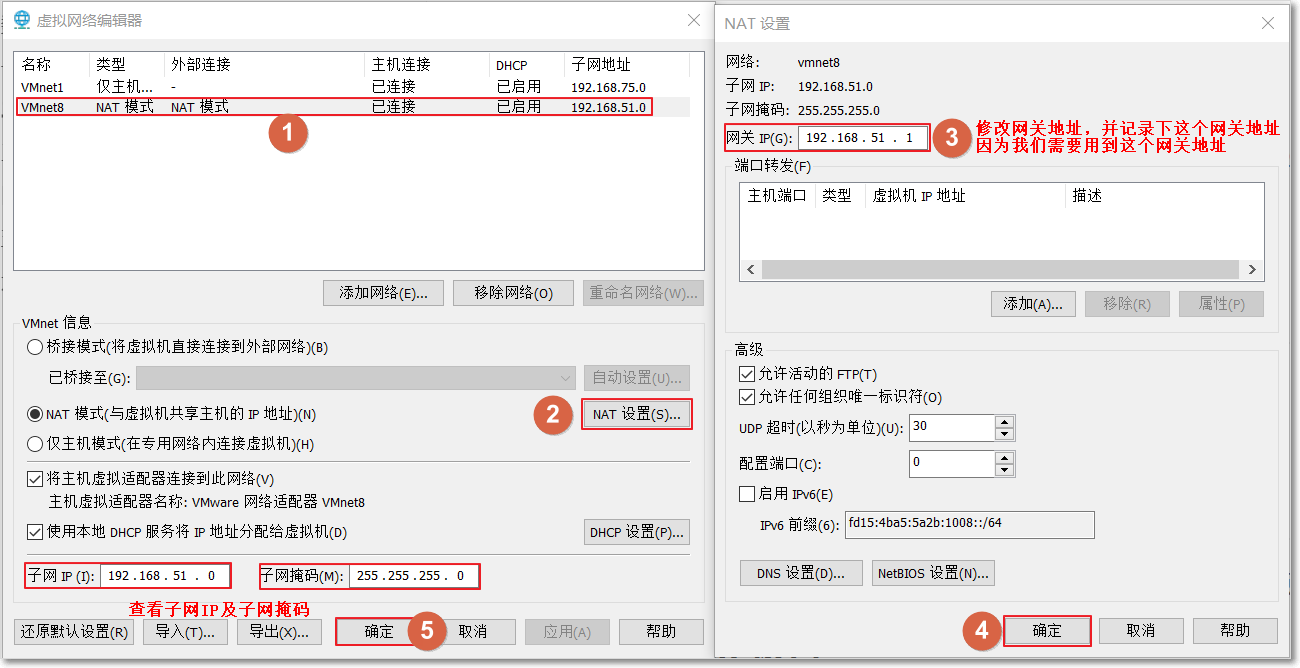Viewport: 1300px width, 668px height.
Task: Click 帮助 in Virtual Network Editor
Action: click(661, 632)
